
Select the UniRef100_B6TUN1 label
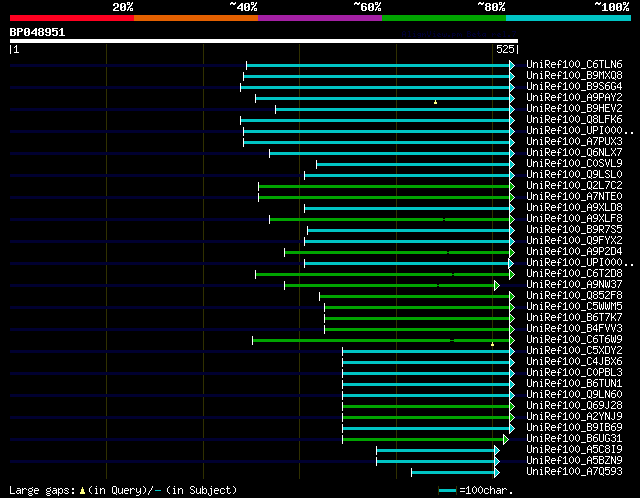[x=574, y=384]
